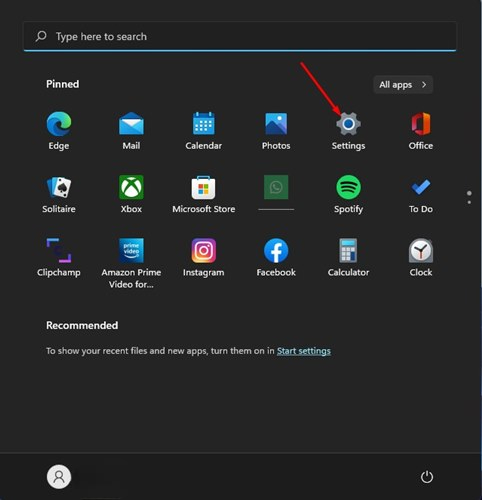The image size is (482, 500).
Task: Open the Edge browser
Action: tap(59, 131)
